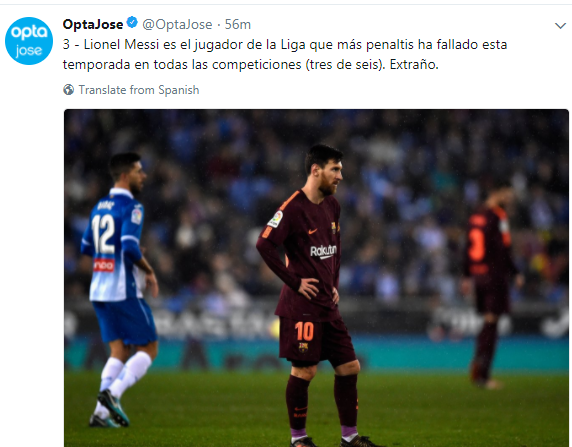The height and width of the screenshot is (447, 572).
Task: Open the 56m timestamp permalink
Action: (237, 24)
